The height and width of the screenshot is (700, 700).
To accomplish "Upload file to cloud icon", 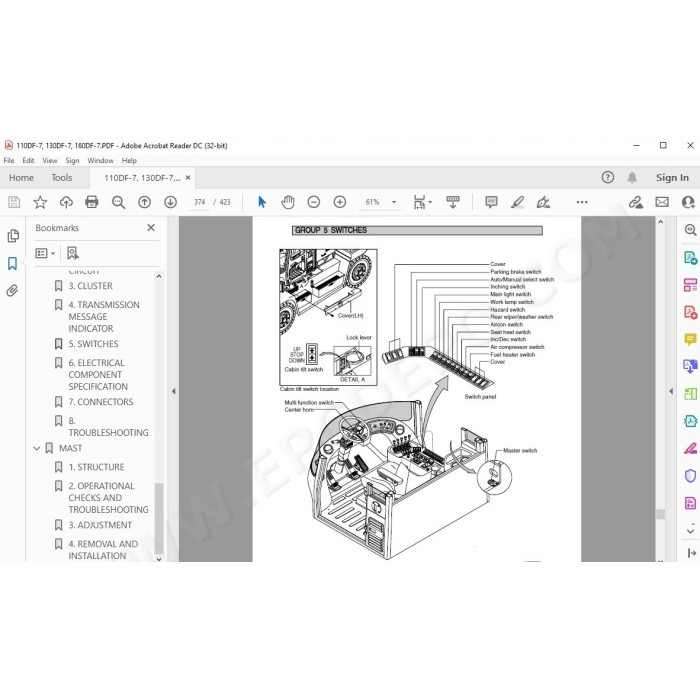I will (66, 202).
